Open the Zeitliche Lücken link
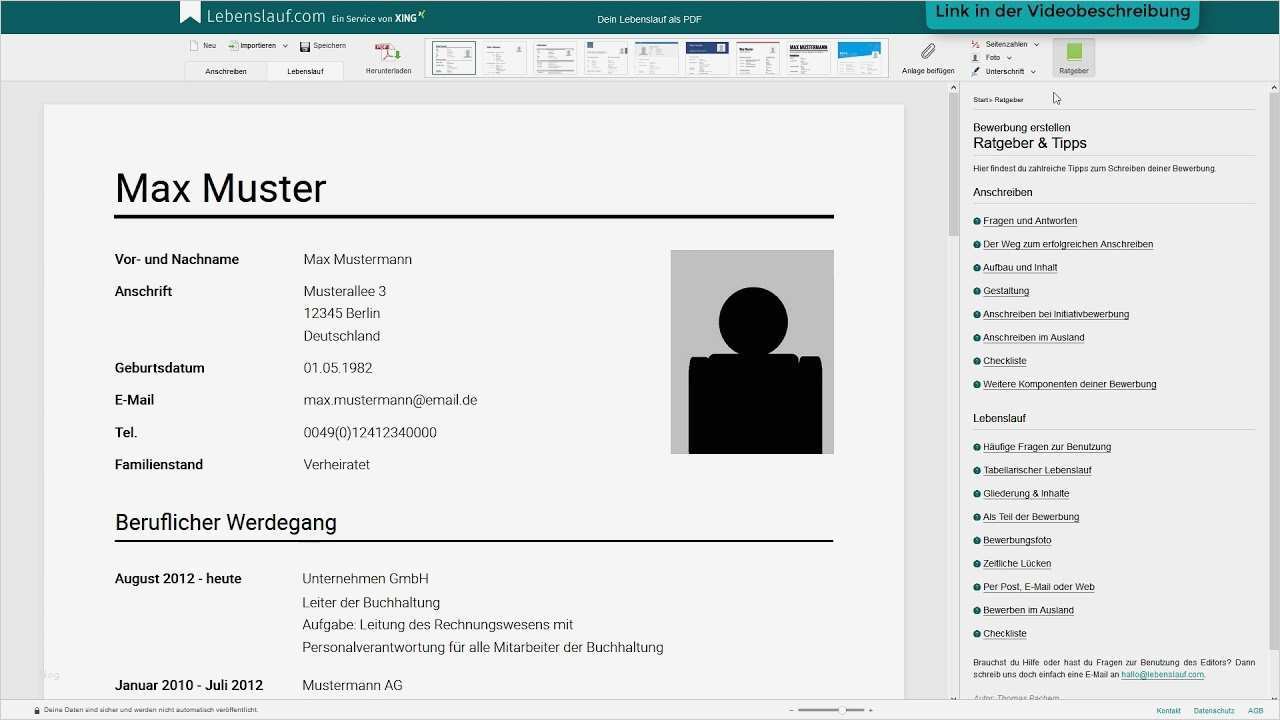 point(1017,564)
